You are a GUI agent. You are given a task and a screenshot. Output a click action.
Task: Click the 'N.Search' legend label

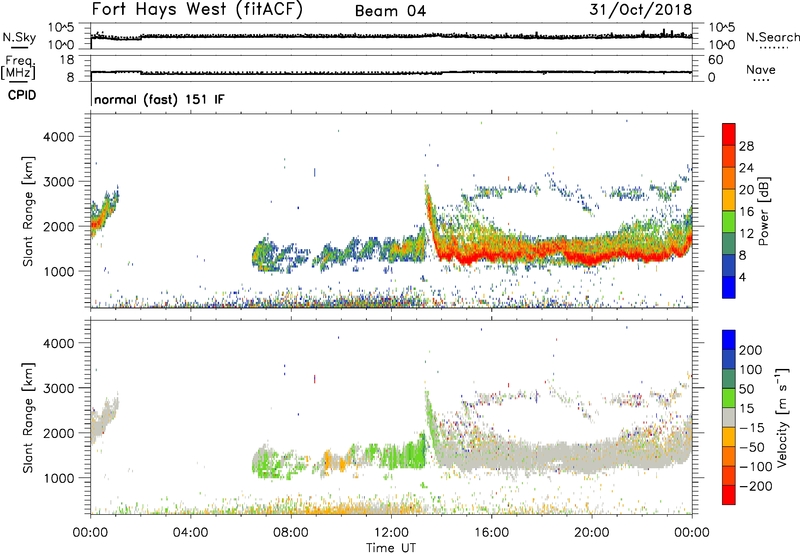772,37
